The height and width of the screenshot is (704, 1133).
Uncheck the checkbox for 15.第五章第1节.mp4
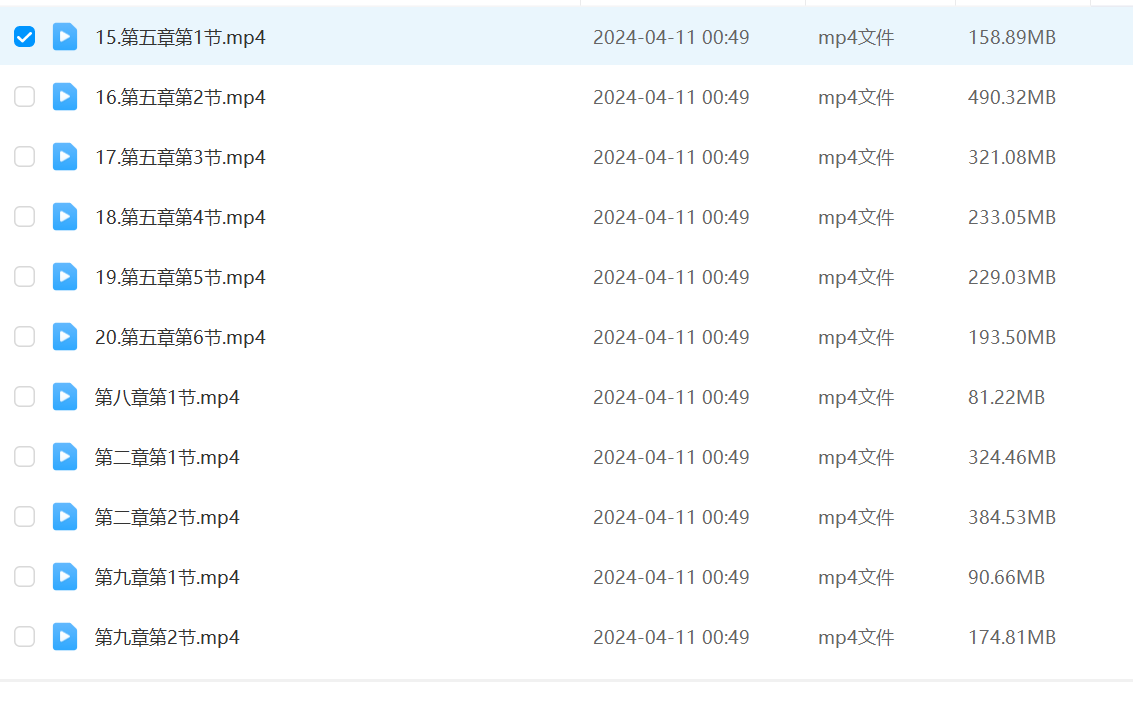click(24, 37)
